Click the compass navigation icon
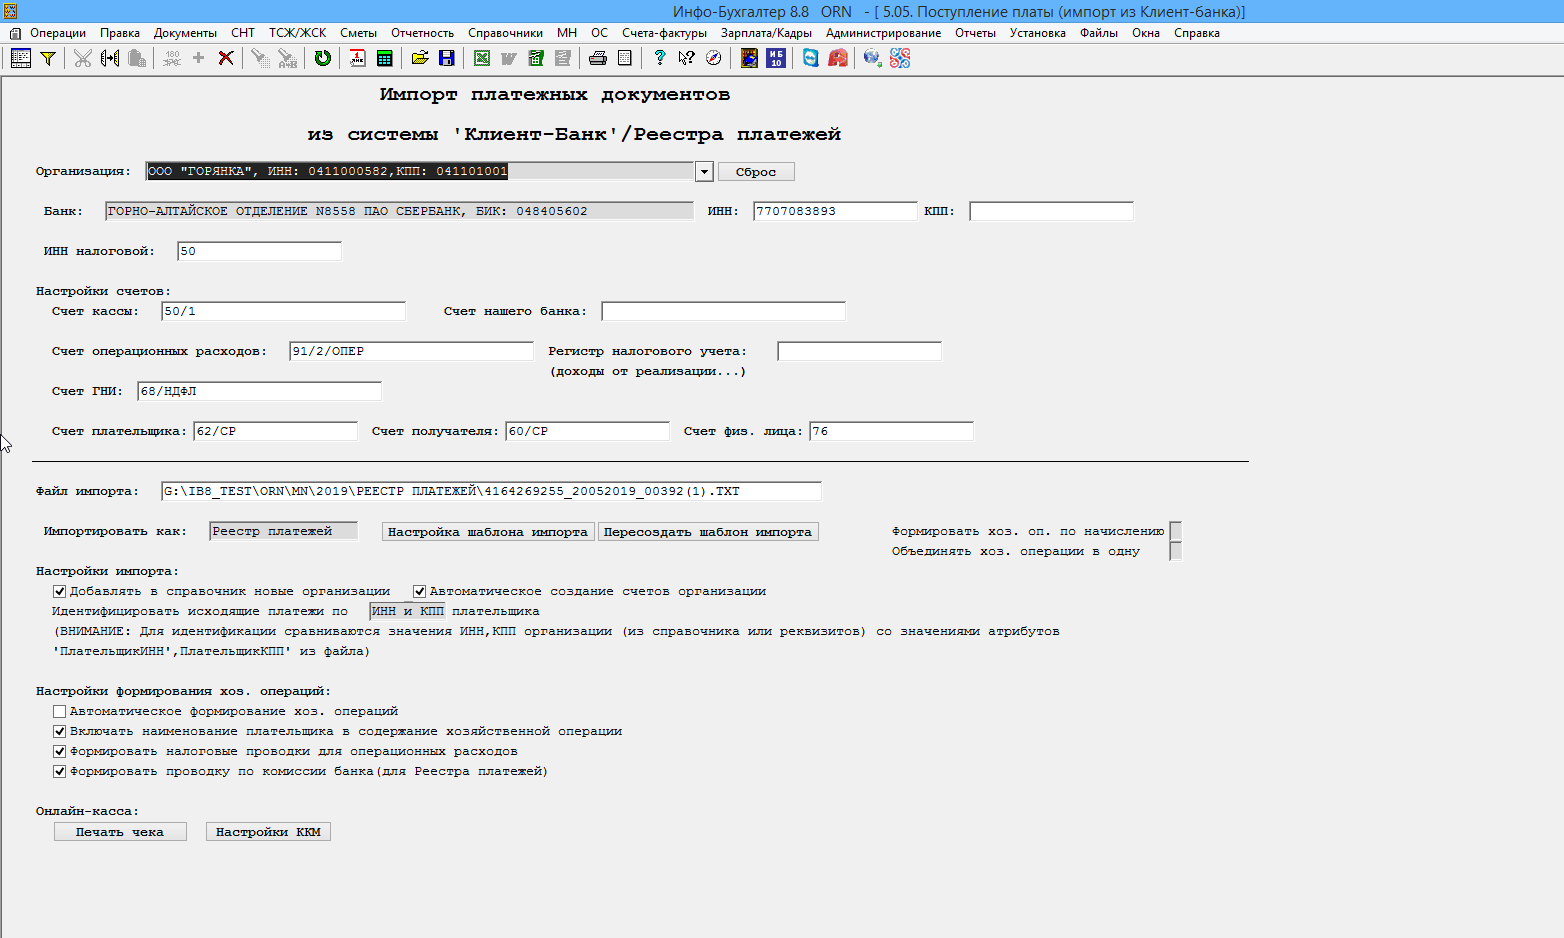 714,58
